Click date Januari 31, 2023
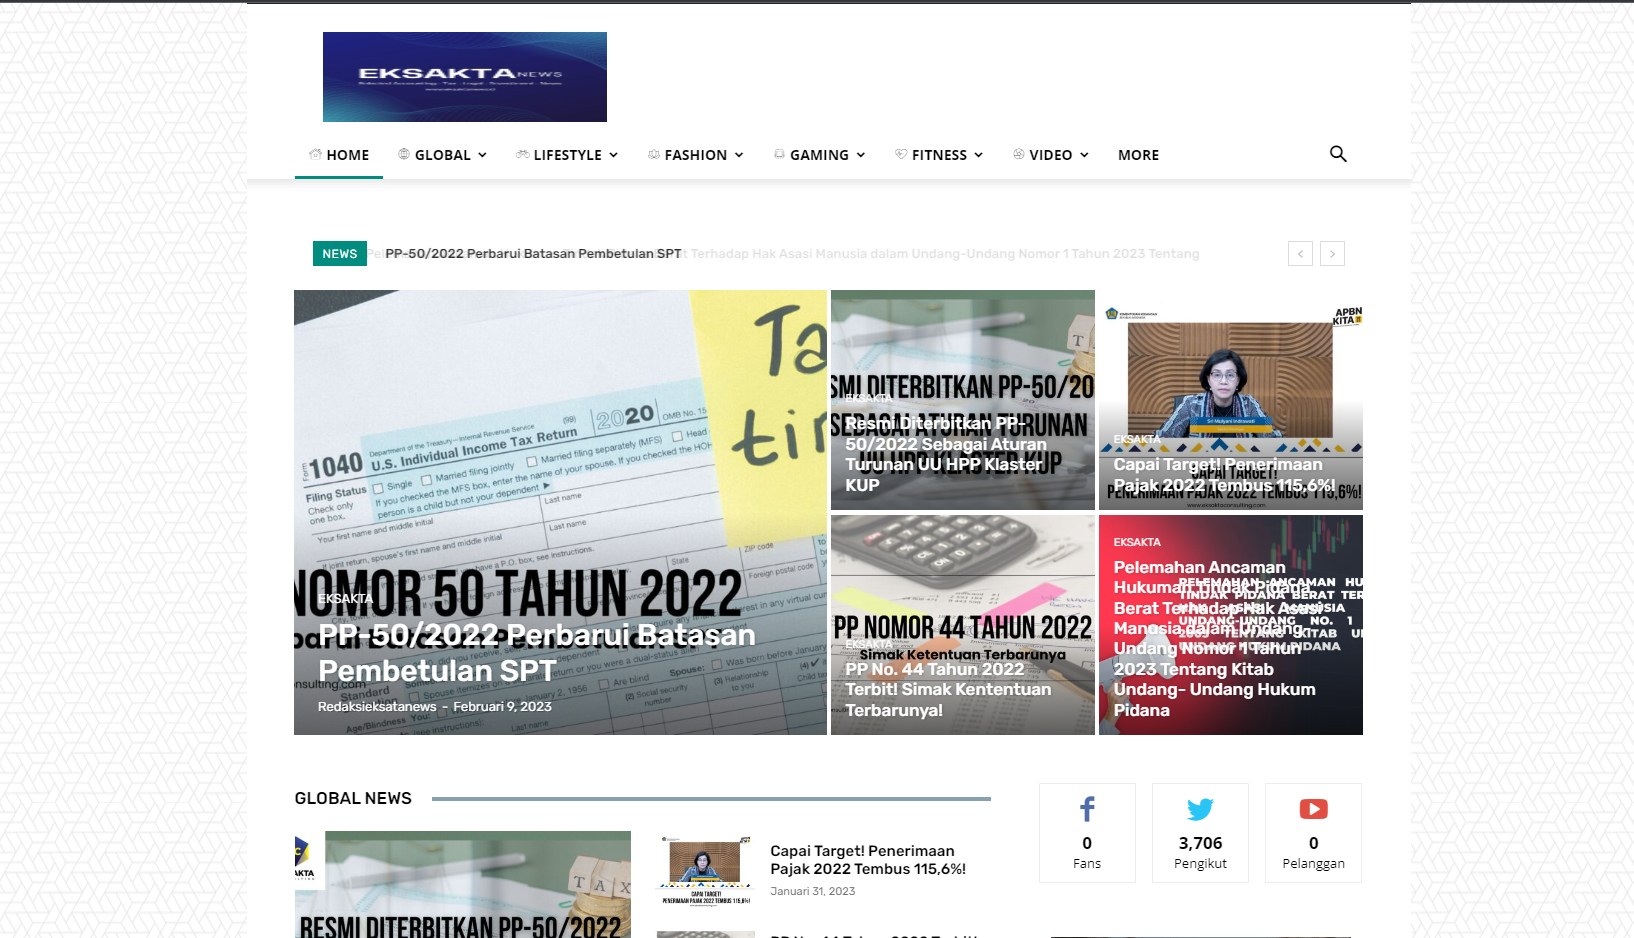This screenshot has width=1634, height=938. point(813,891)
